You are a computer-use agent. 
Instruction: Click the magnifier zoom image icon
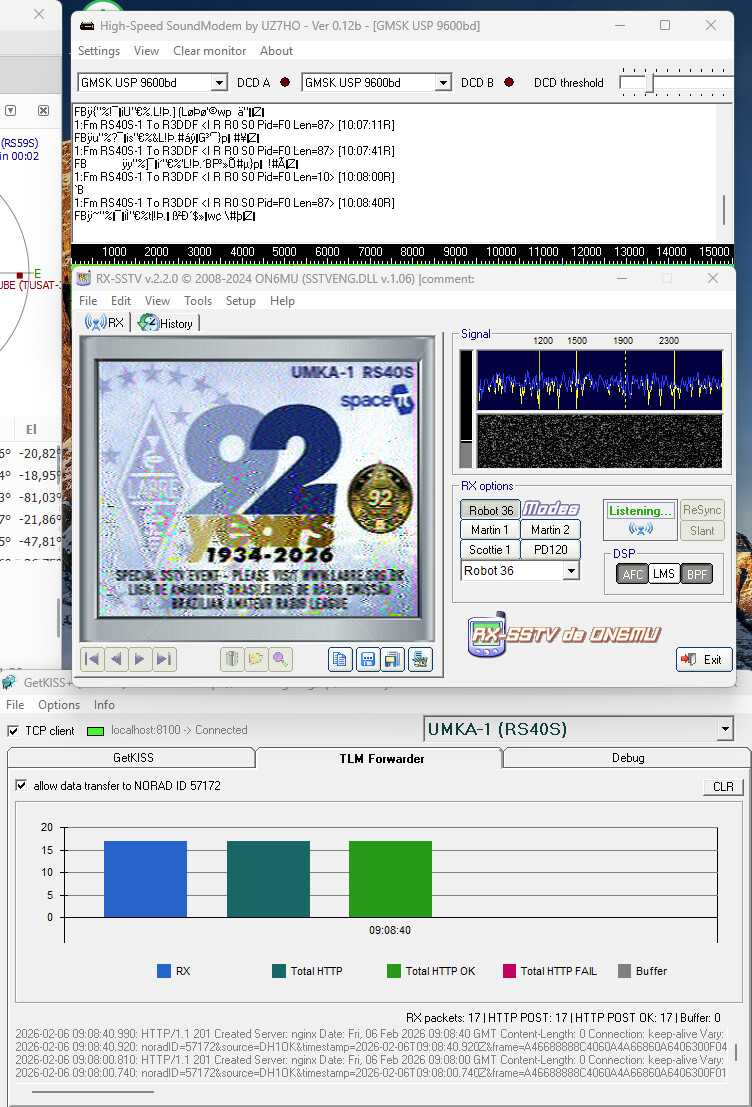(281, 658)
